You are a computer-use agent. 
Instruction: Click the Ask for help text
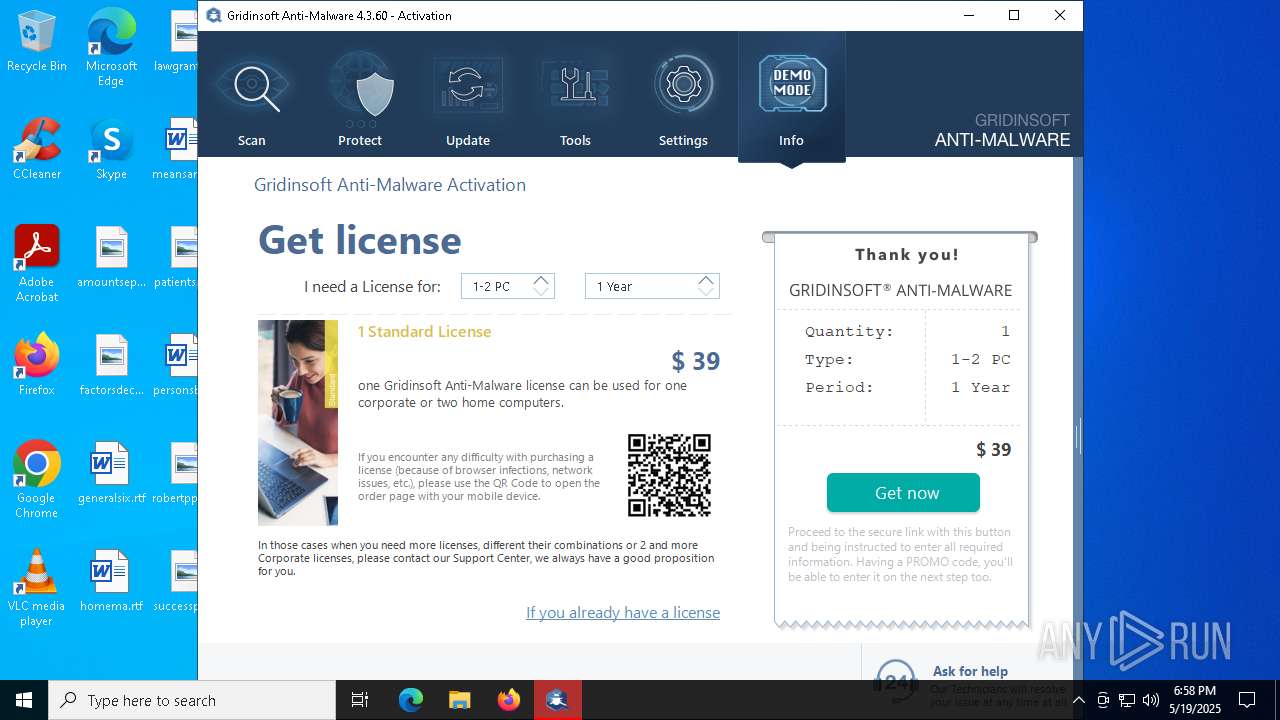[970, 671]
